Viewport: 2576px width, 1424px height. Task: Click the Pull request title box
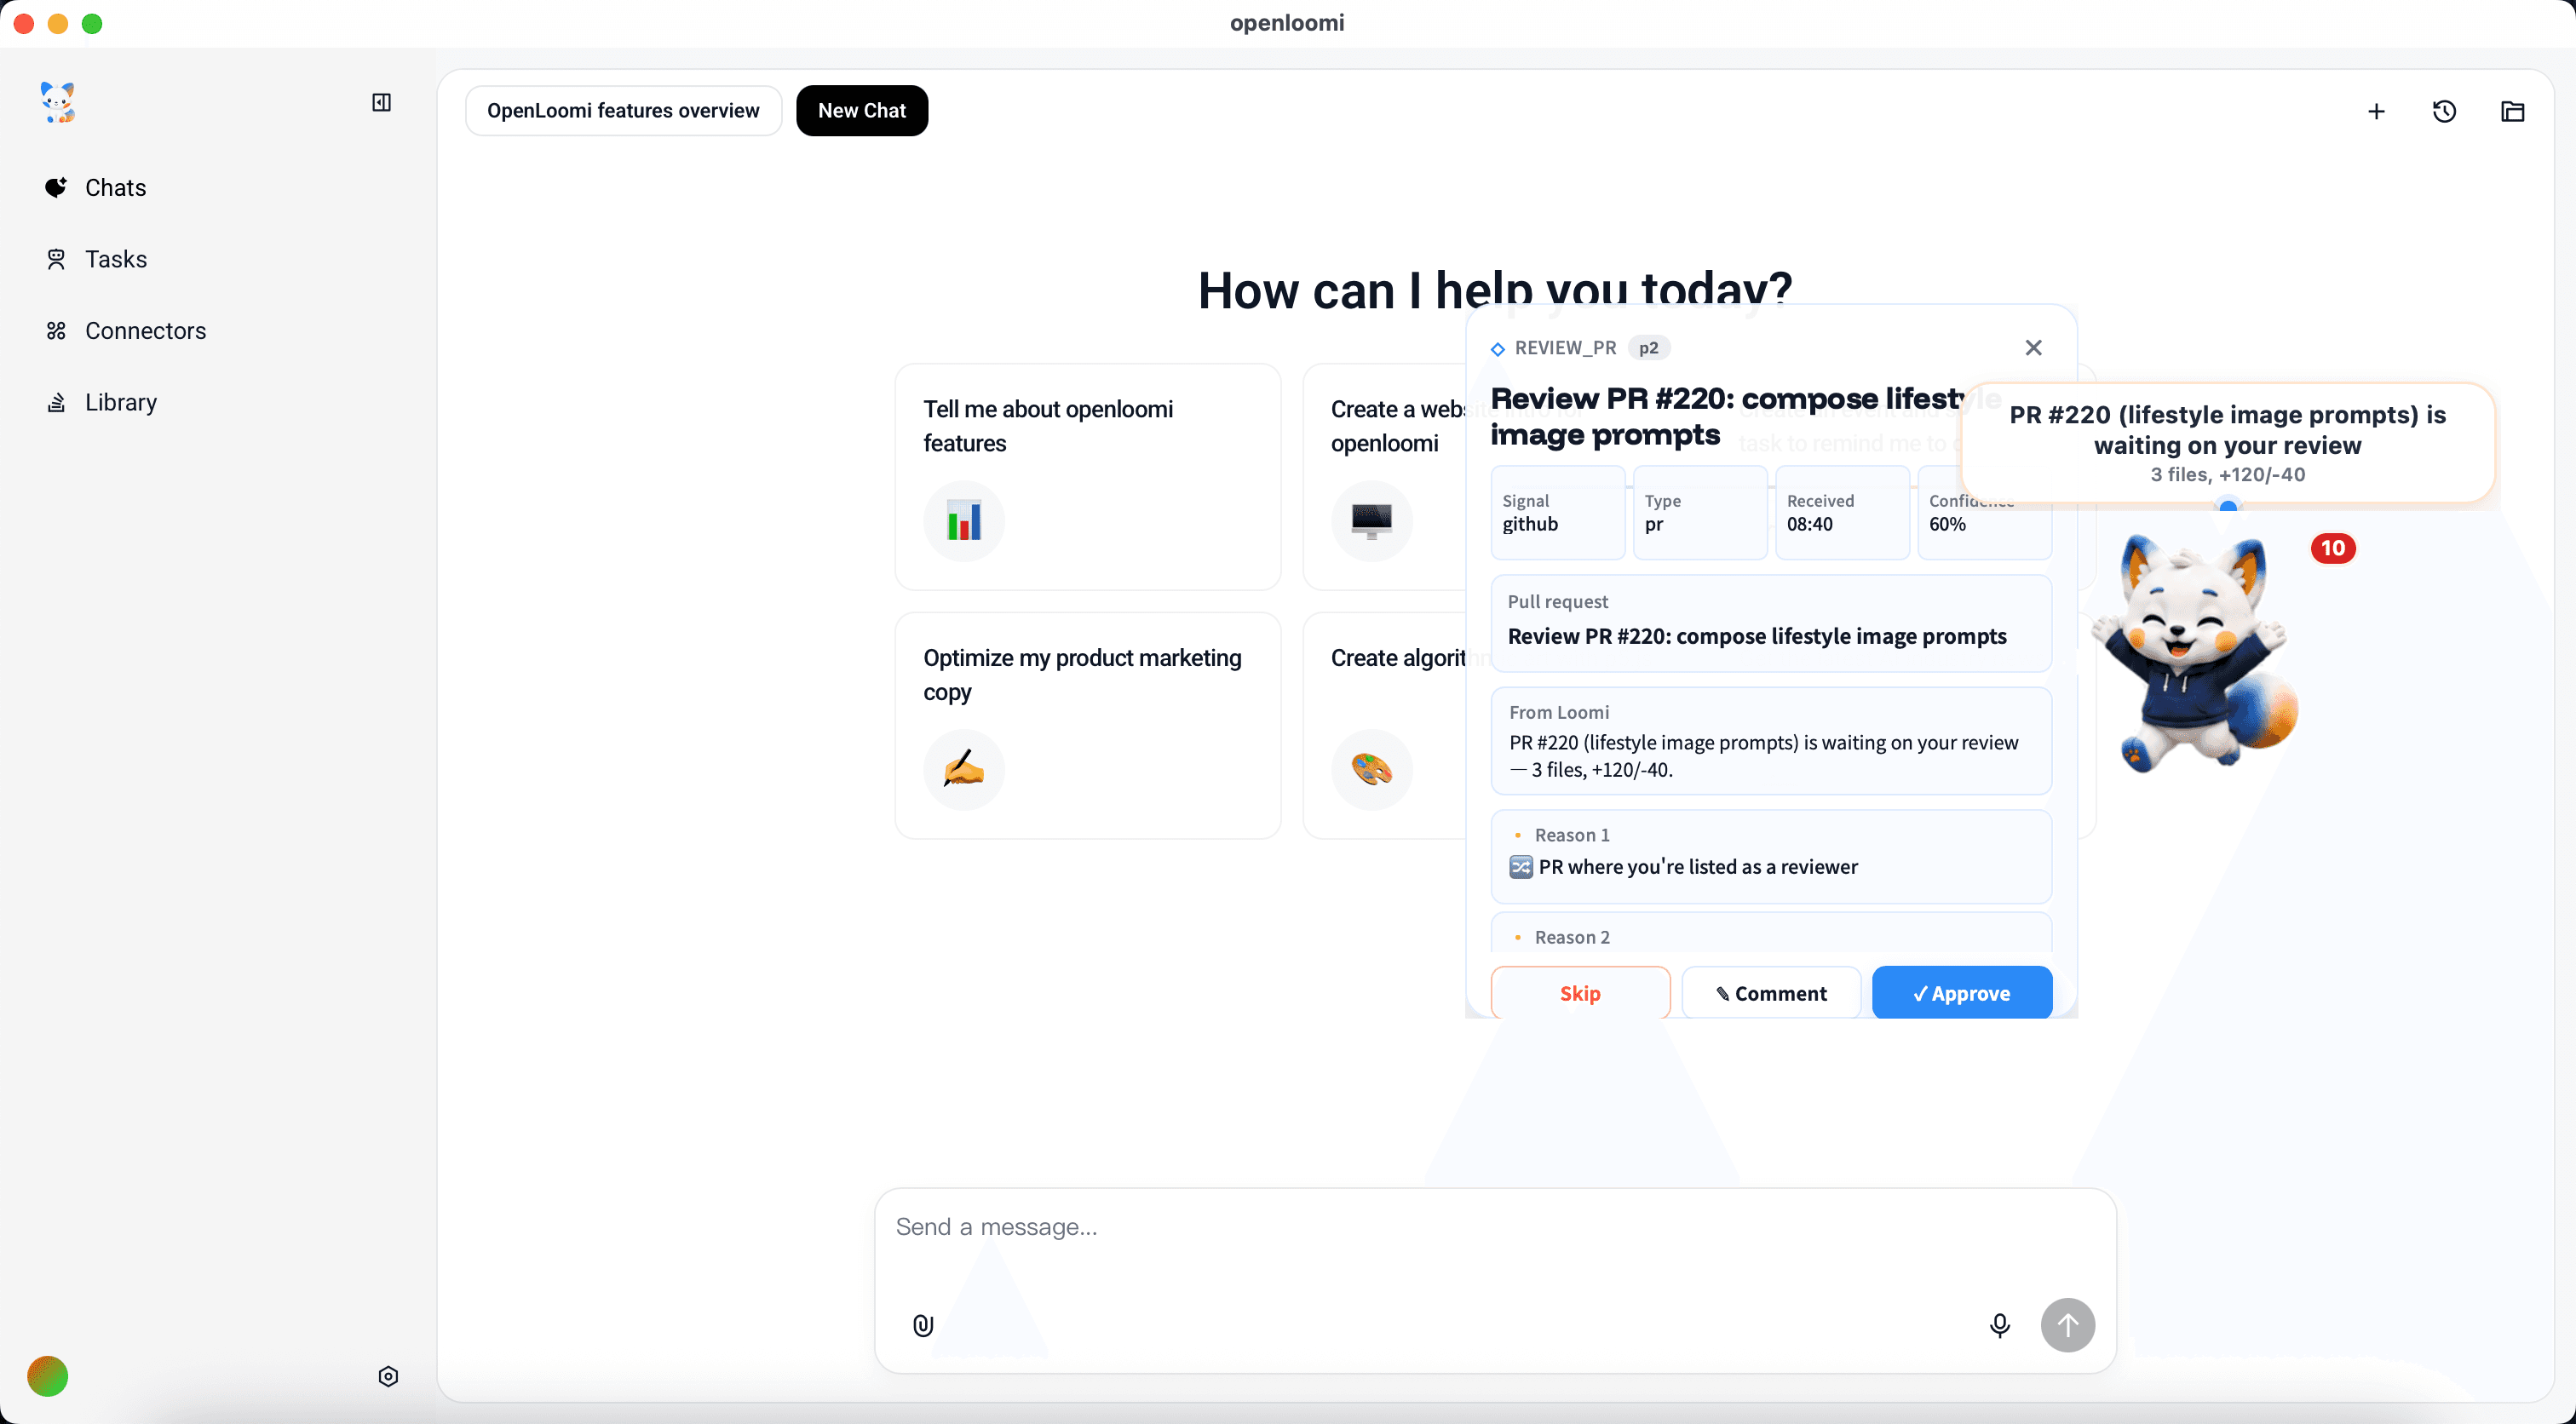pos(1771,623)
